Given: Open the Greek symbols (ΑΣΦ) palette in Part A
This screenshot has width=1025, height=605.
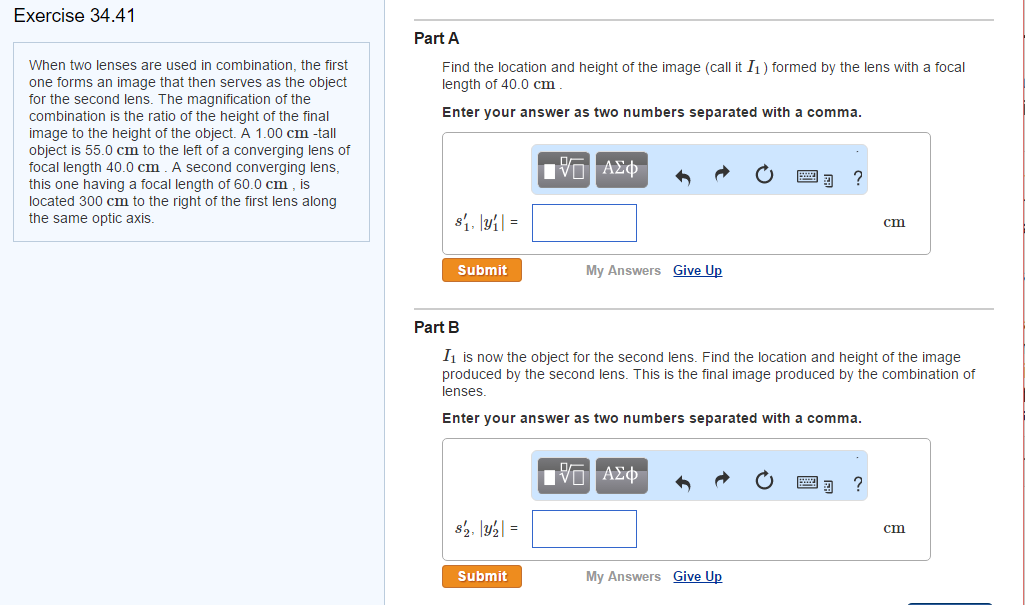Looking at the screenshot, I should point(620,169).
